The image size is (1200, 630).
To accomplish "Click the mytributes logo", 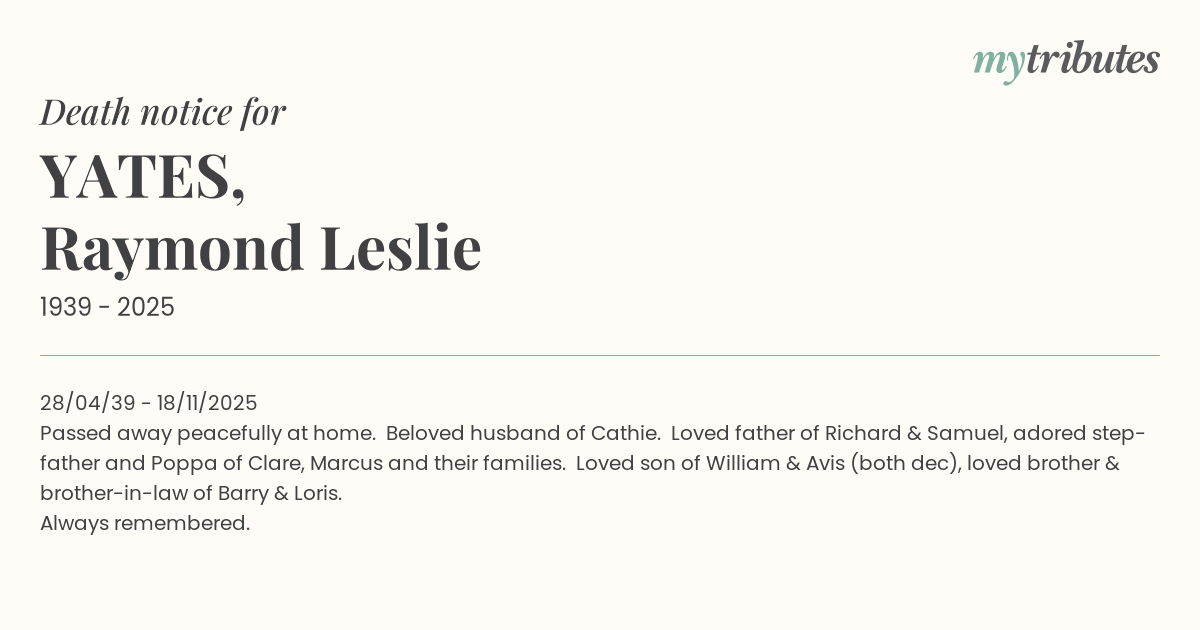I will click(x=1065, y=61).
